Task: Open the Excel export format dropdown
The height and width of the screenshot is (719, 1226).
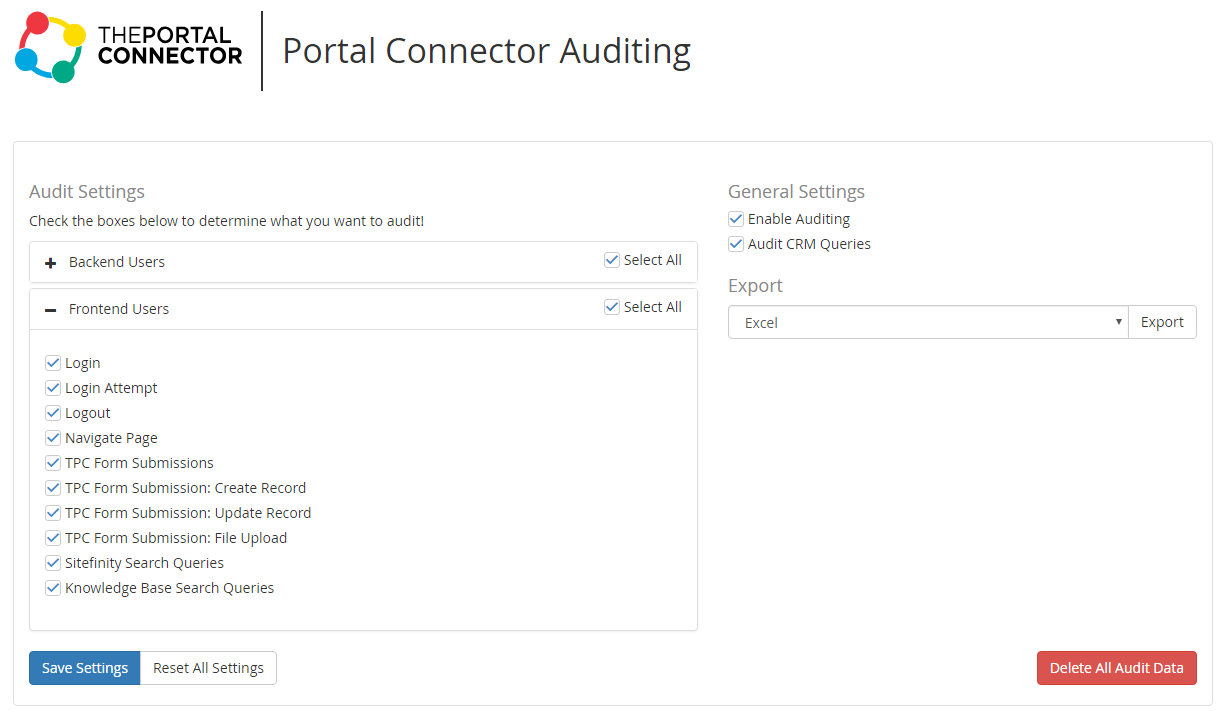Action: pos(928,322)
